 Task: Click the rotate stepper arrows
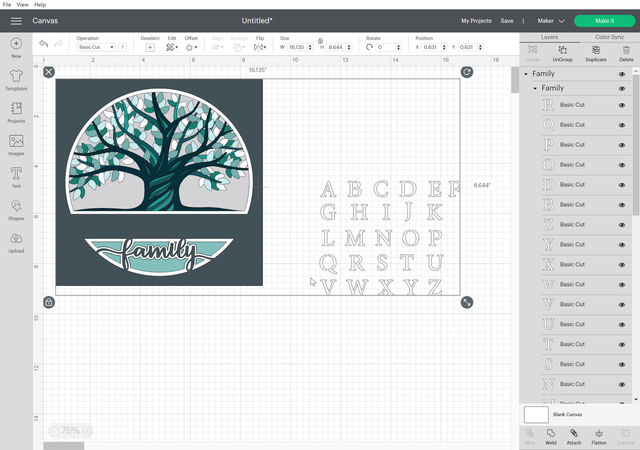click(398, 47)
